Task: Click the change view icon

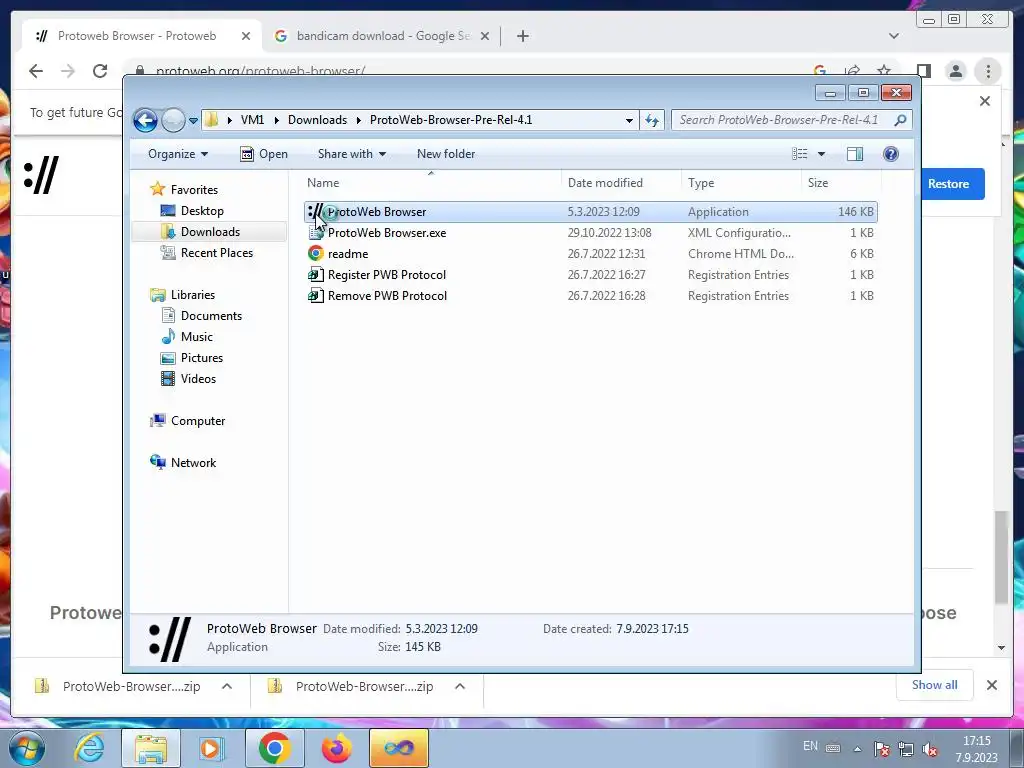Action: click(x=800, y=154)
